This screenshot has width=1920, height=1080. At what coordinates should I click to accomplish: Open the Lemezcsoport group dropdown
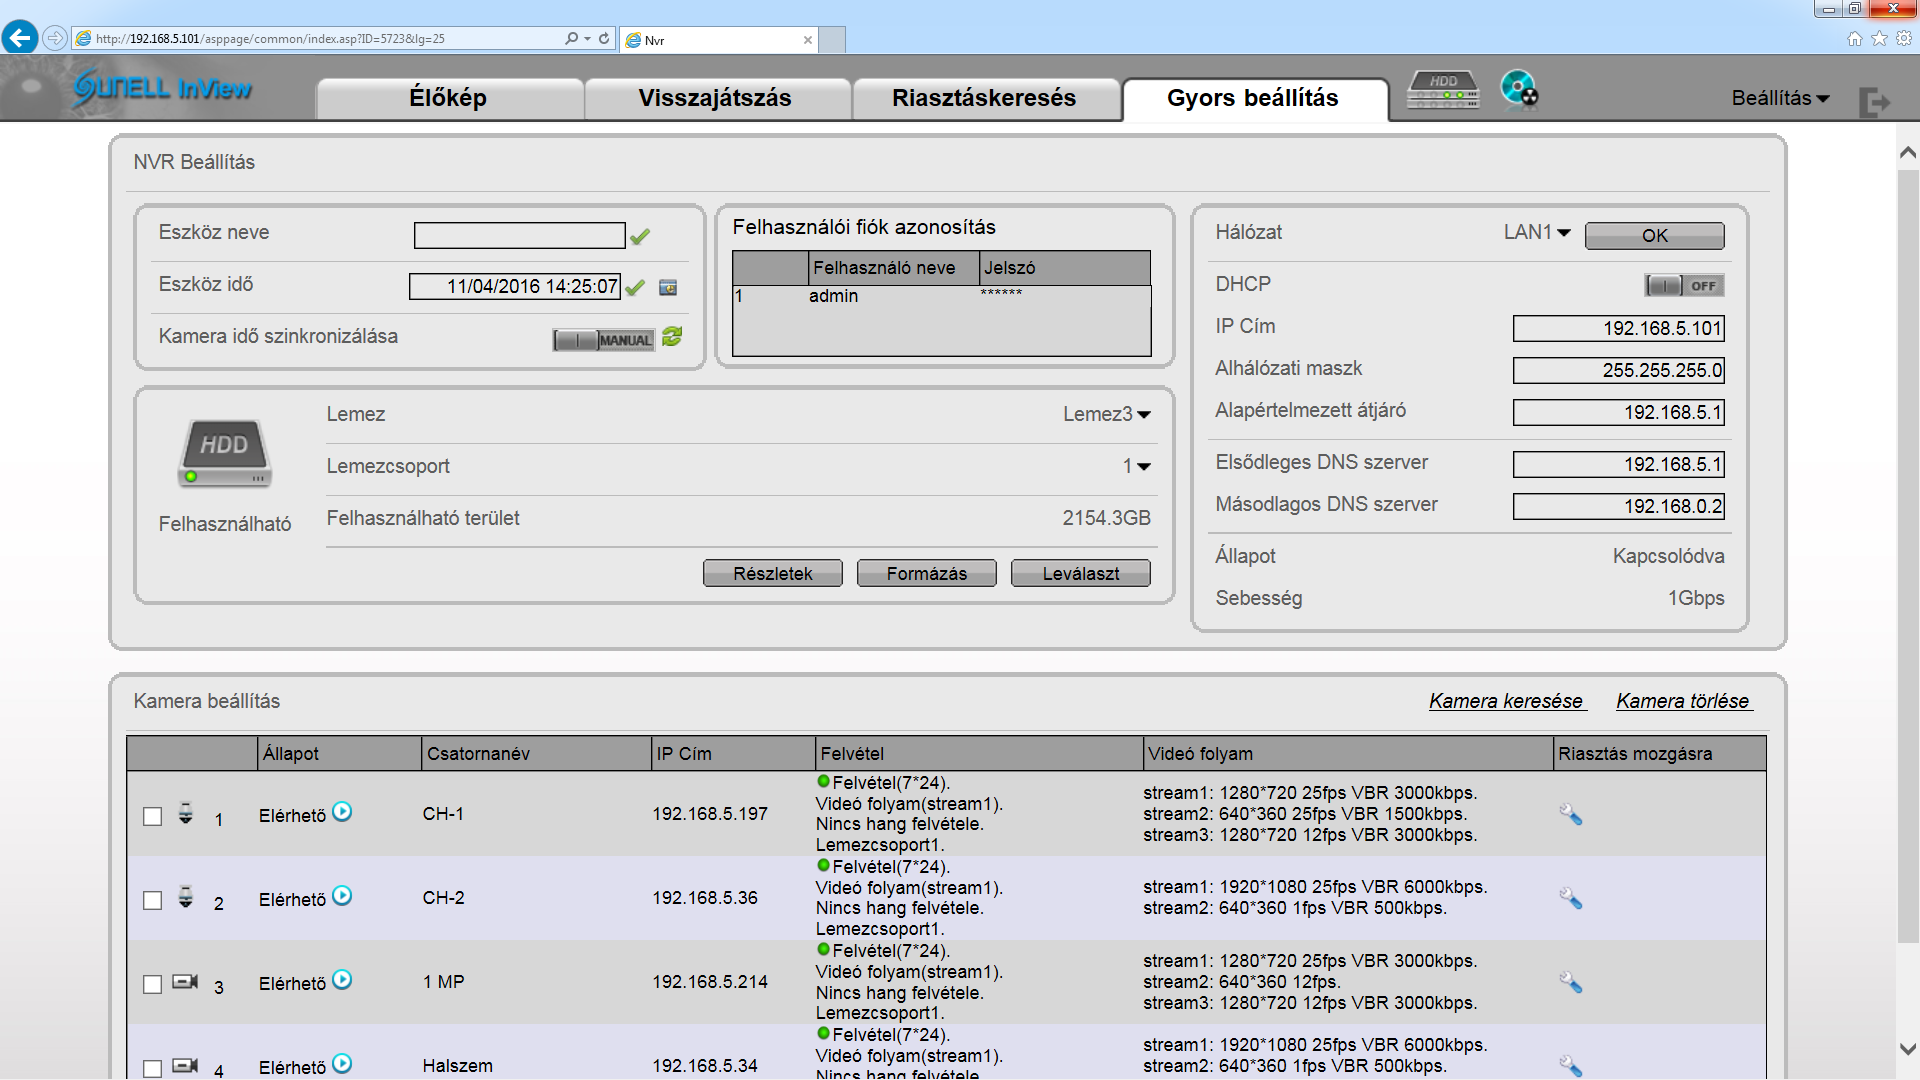click(1137, 466)
